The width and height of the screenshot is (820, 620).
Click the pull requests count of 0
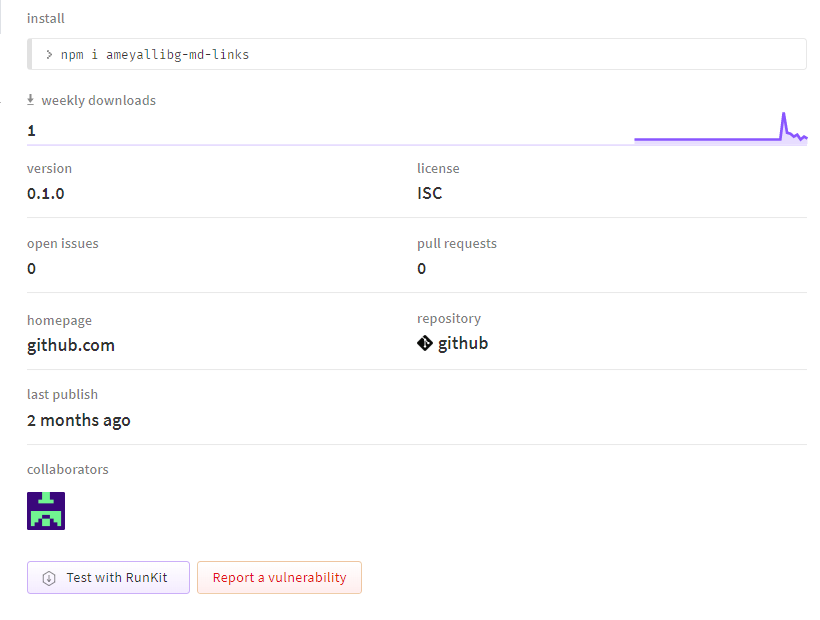(422, 268)
